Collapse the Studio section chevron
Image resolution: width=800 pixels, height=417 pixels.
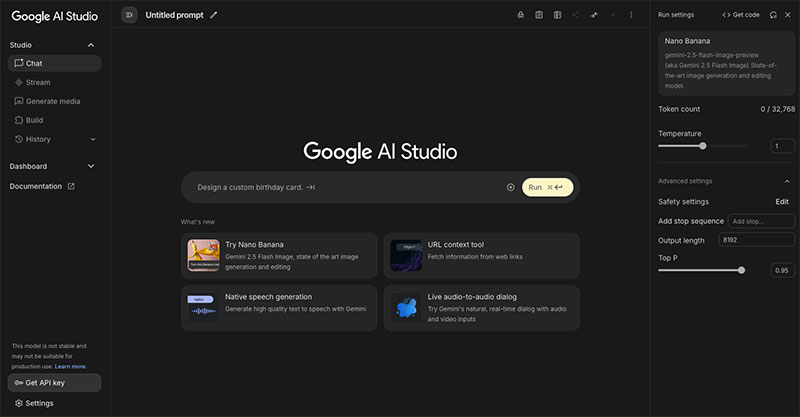(x=91, y=45)
